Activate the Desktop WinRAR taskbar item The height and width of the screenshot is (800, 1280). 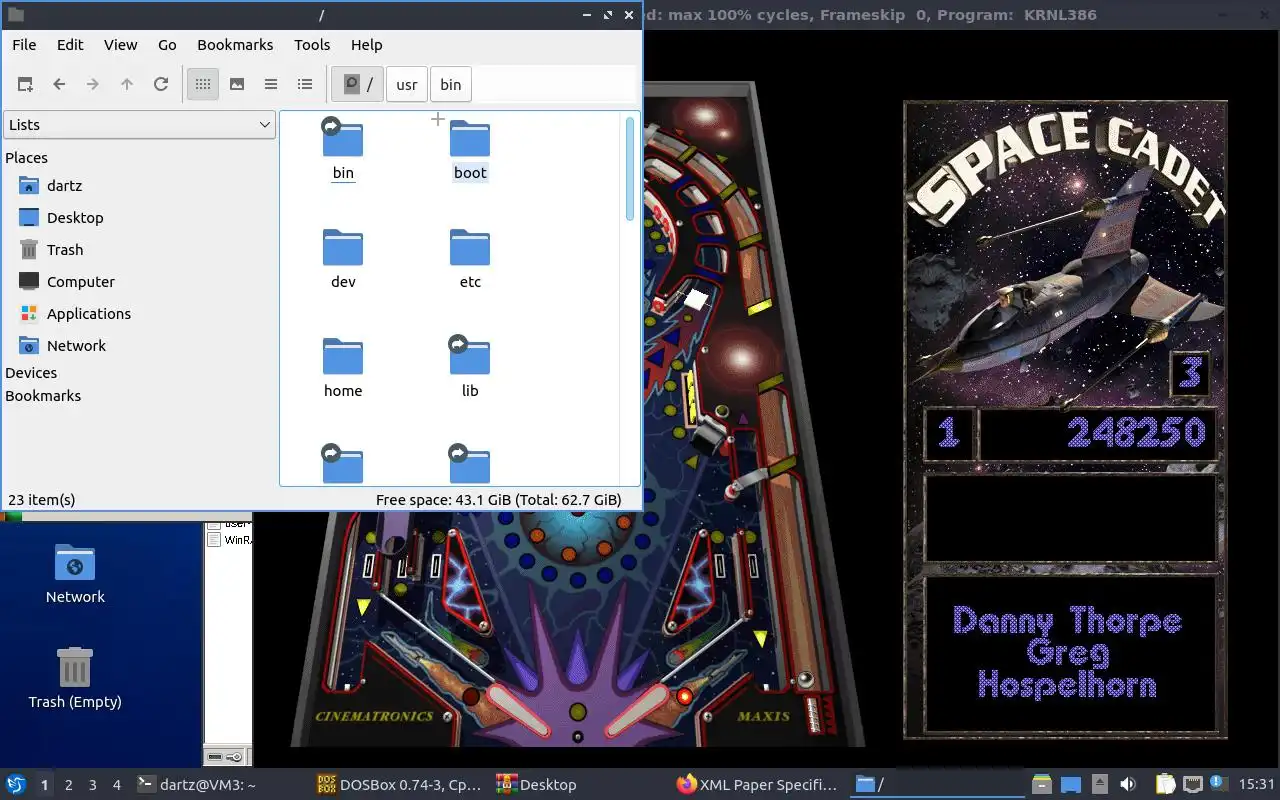point(580,785)
